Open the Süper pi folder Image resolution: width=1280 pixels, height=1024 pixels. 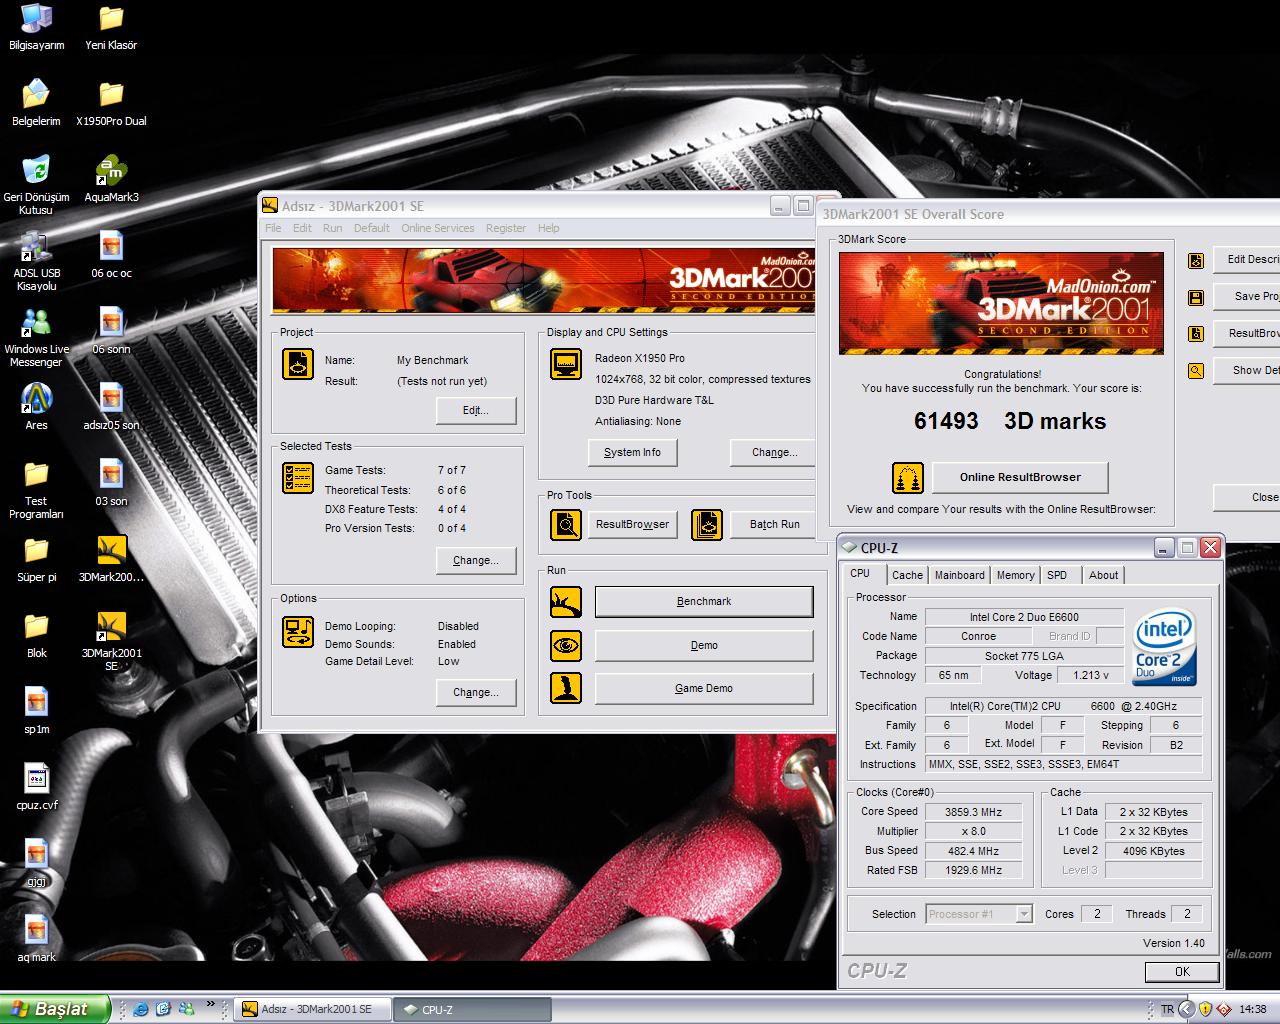[x=36, y=559]
